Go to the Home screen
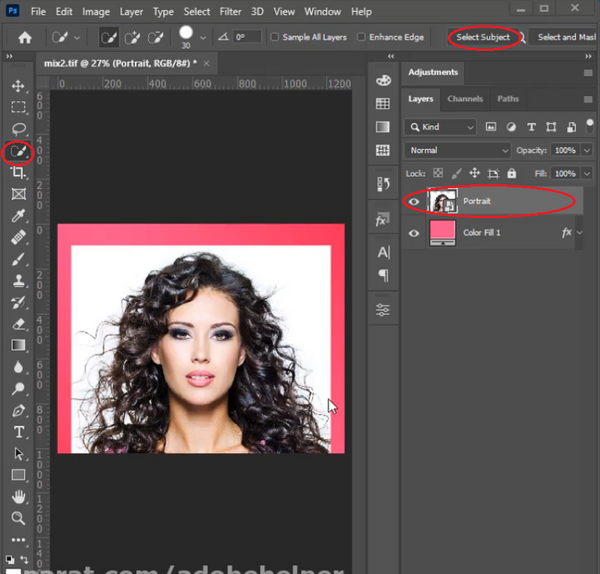 [x=25, y=38]
